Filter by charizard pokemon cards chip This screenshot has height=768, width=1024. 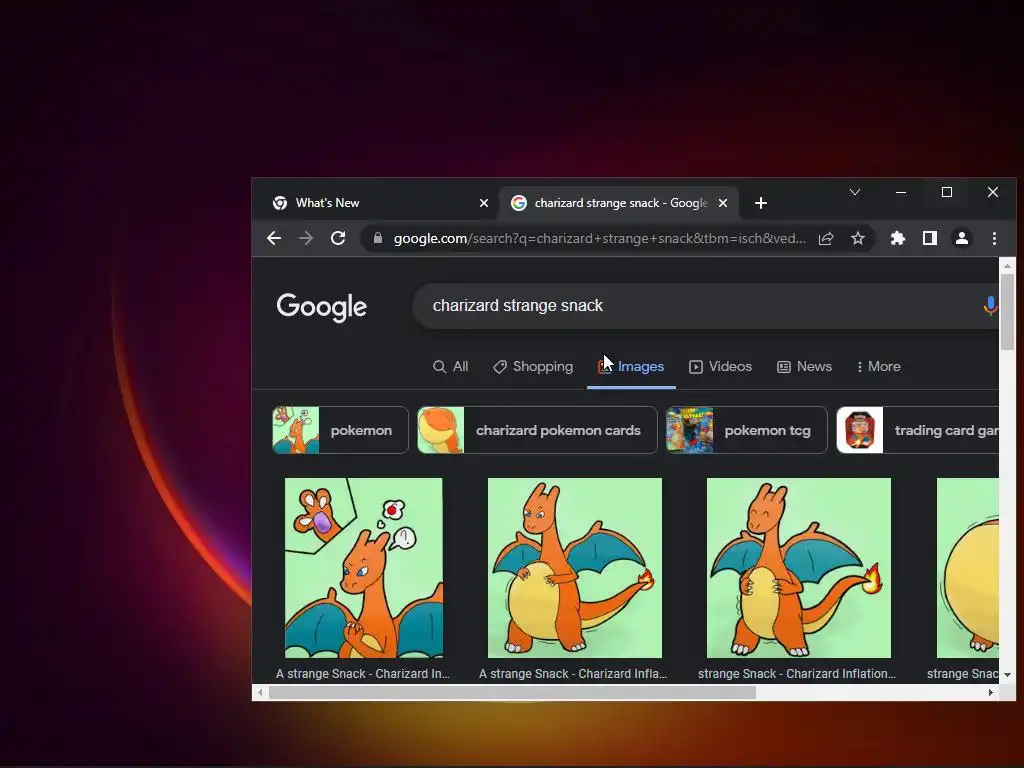point(537,430)
